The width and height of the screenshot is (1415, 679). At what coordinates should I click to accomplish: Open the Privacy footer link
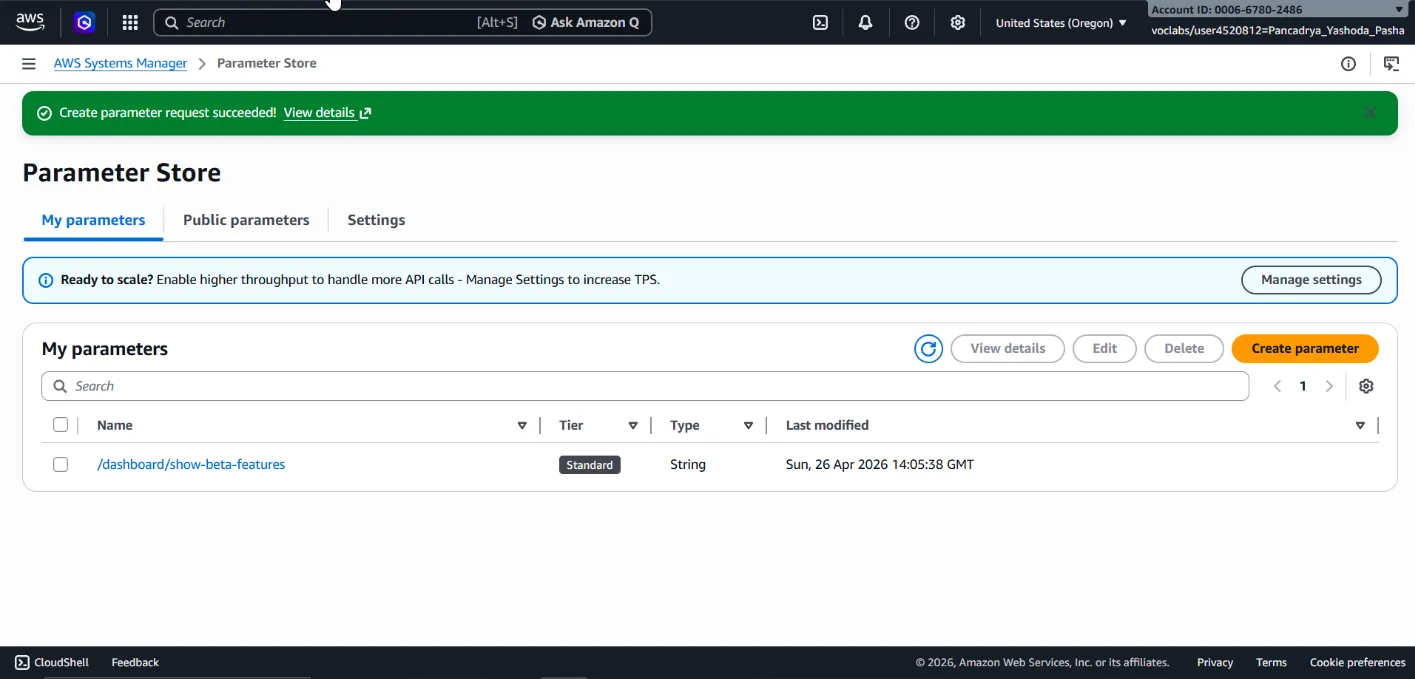(1215, 662)
